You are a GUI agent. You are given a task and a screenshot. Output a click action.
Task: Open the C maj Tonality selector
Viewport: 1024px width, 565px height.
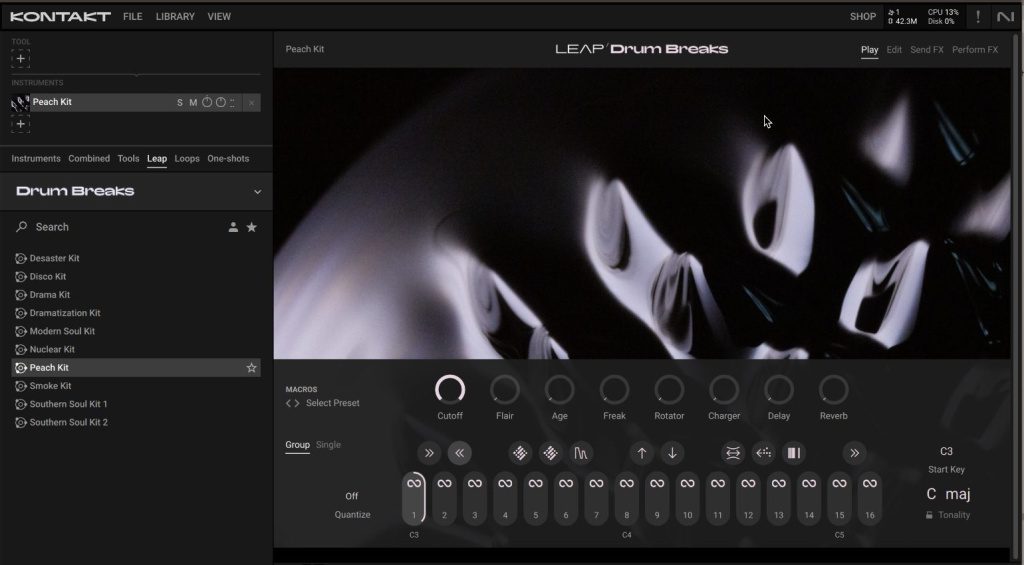tap(947, 494)
